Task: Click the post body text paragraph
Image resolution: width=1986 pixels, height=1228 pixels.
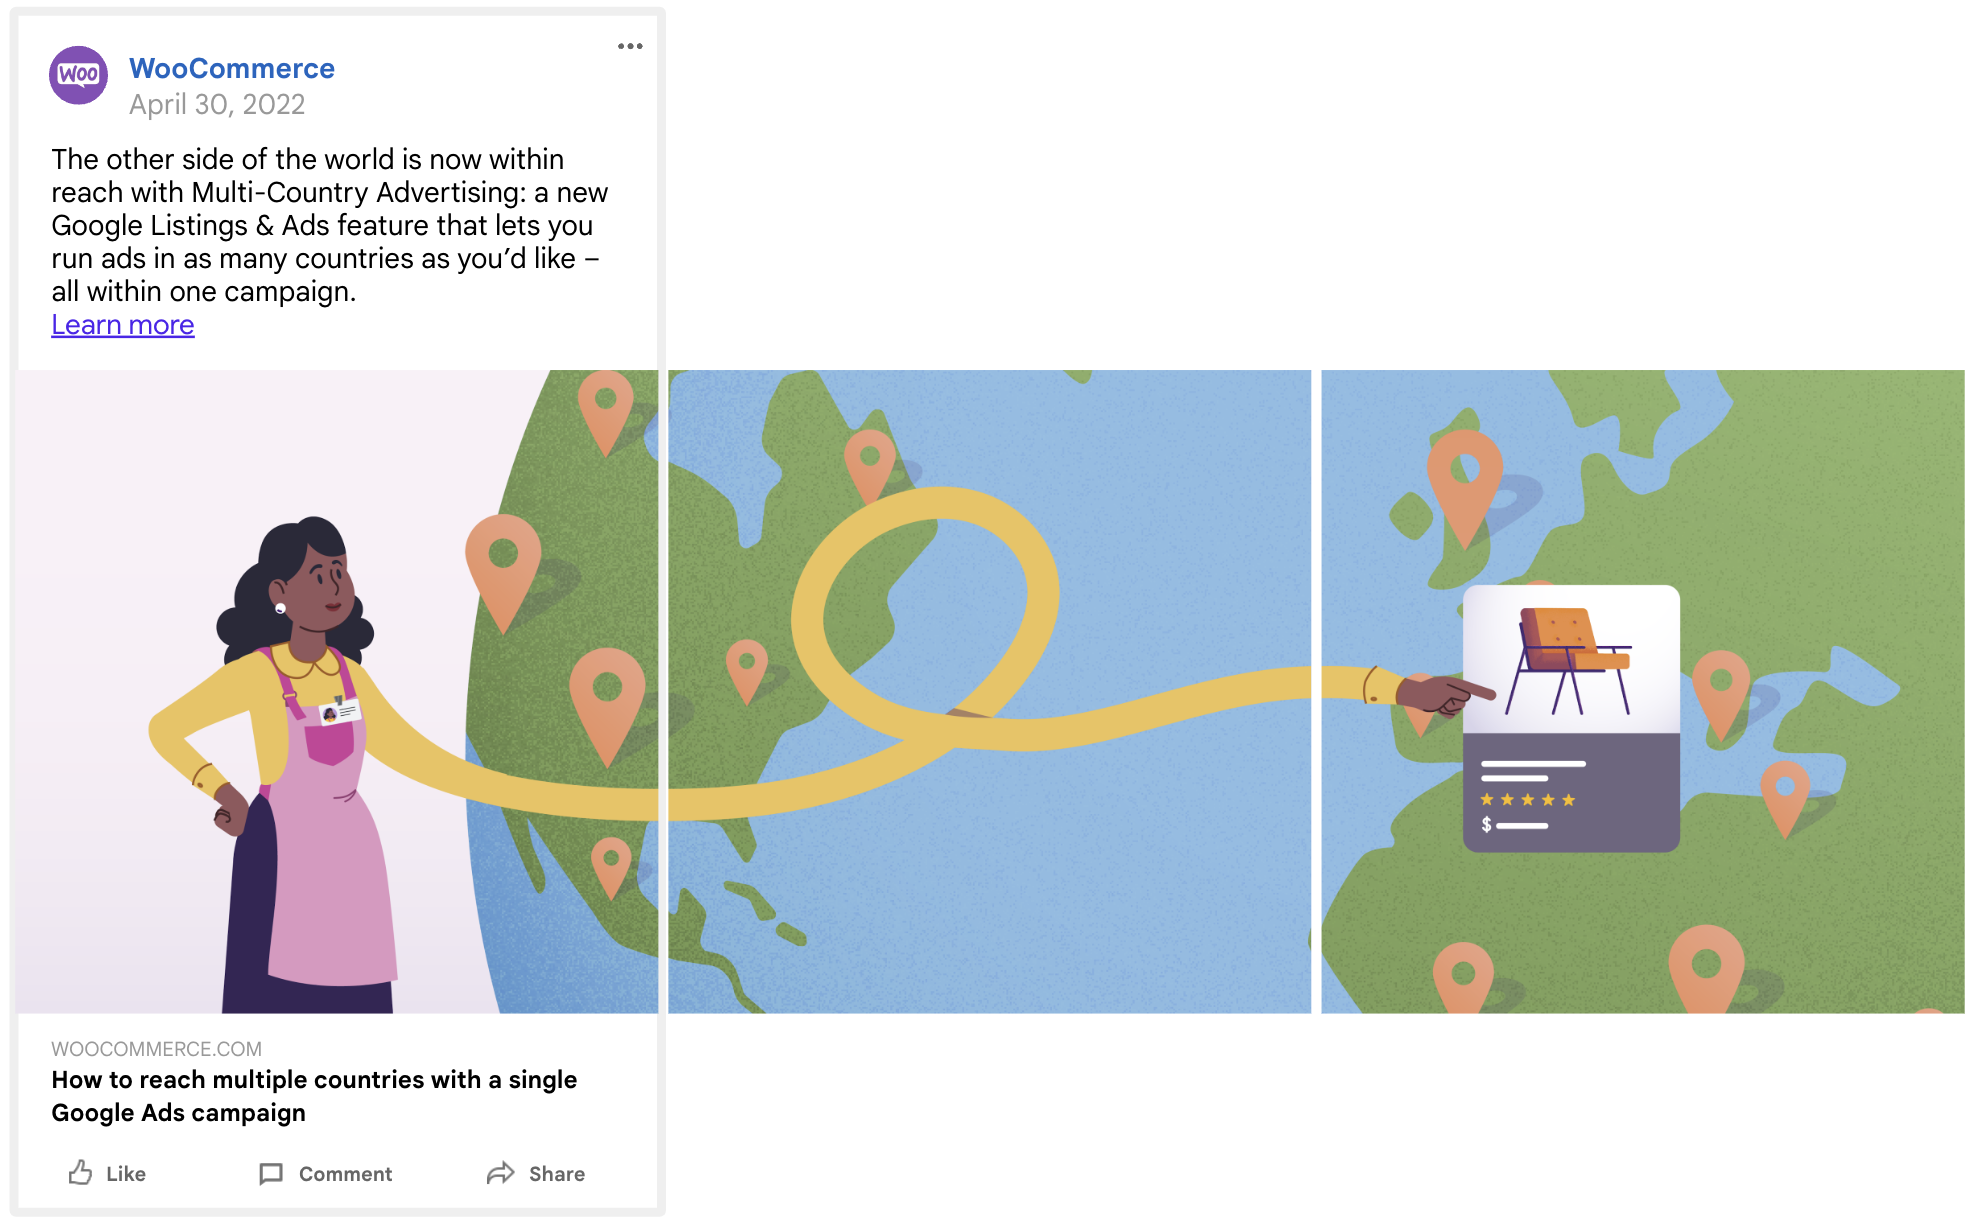Action: 330,225
